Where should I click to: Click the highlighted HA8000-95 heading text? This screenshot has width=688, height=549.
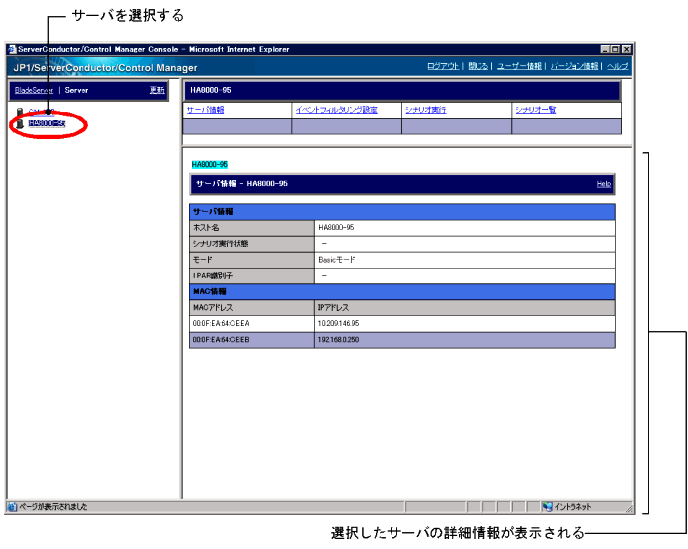tap(210, 165)
